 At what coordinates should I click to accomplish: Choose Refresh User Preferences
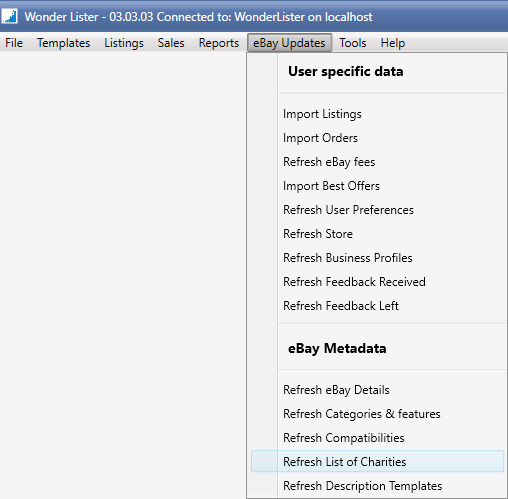pyautogui.click(x=377, y=210)
